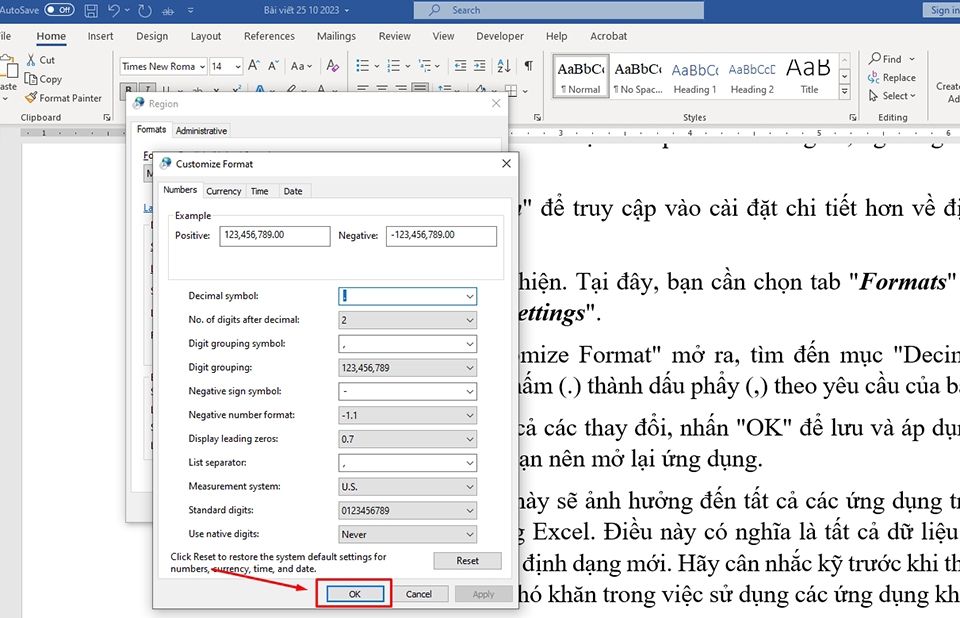Apply the No Spacing style
Screen dimensions: 960x618
(638, 77)
